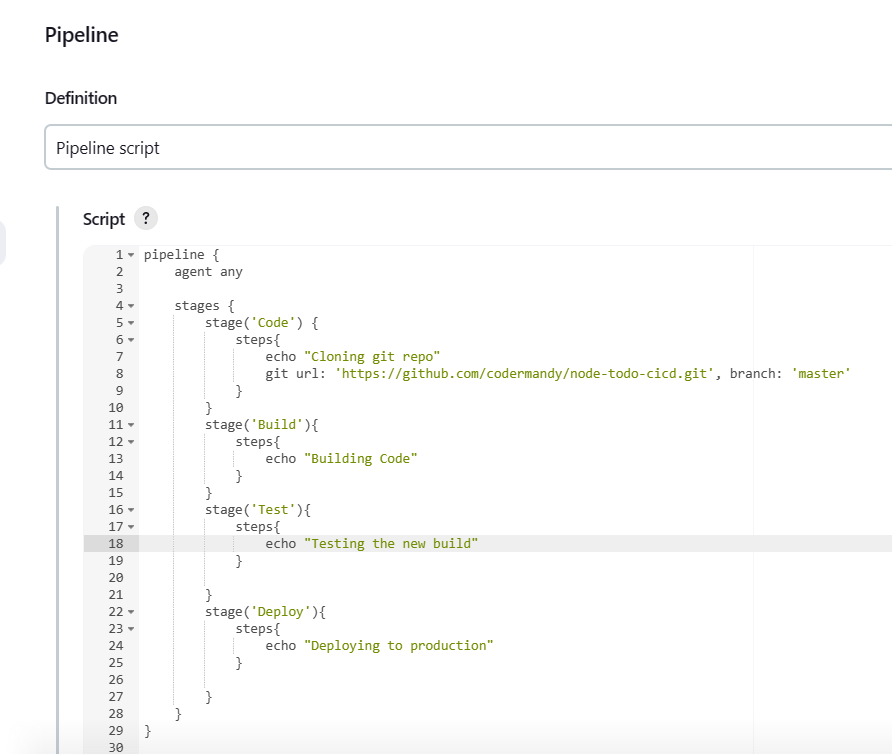Click the "agent any" line in script

coord(208,272)
